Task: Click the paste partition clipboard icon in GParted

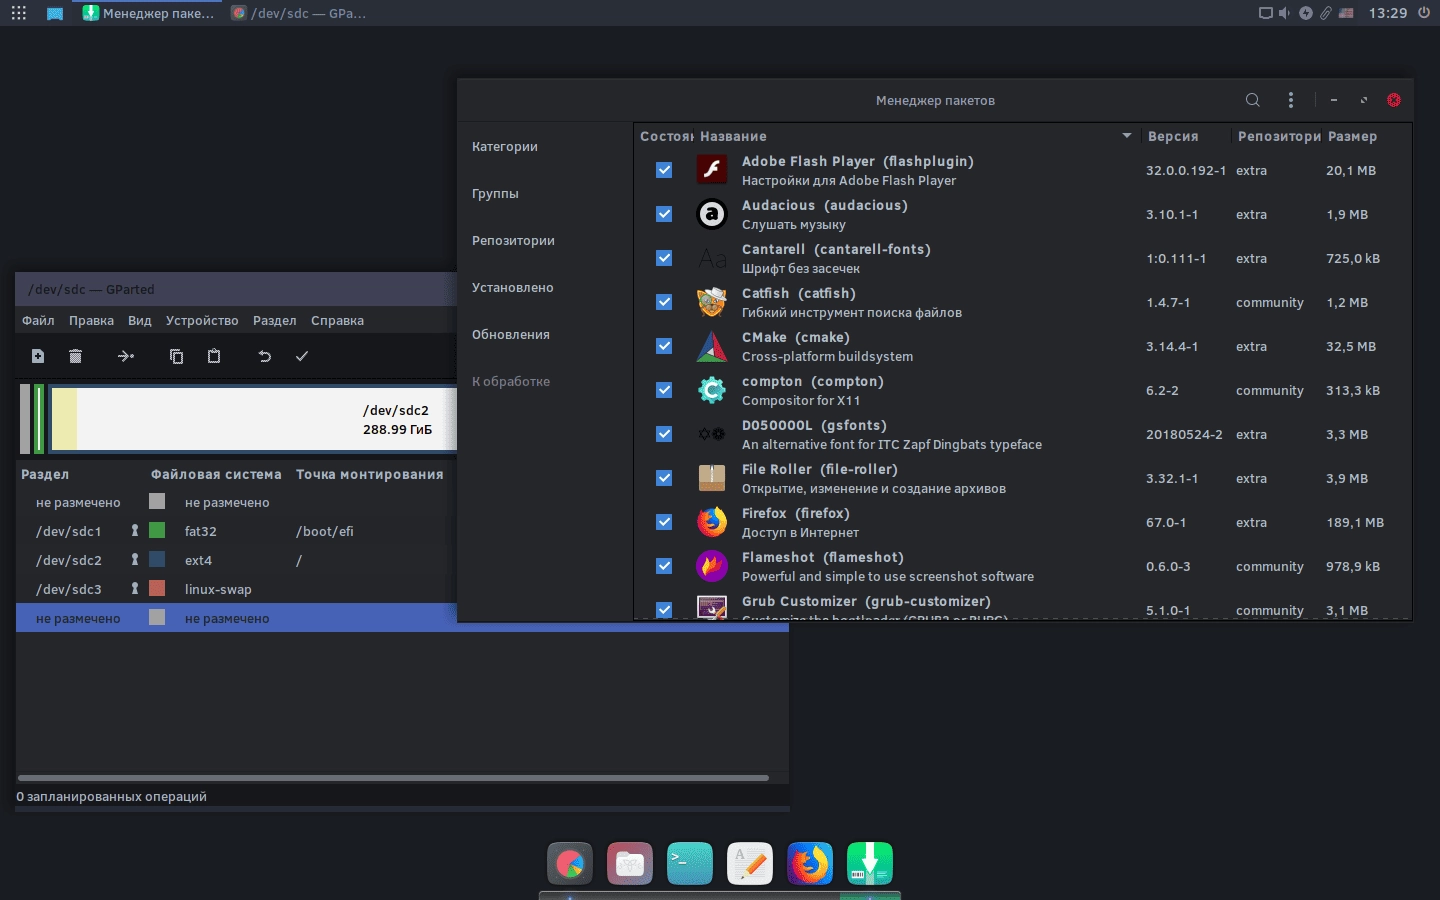Action: pos(214,356)
